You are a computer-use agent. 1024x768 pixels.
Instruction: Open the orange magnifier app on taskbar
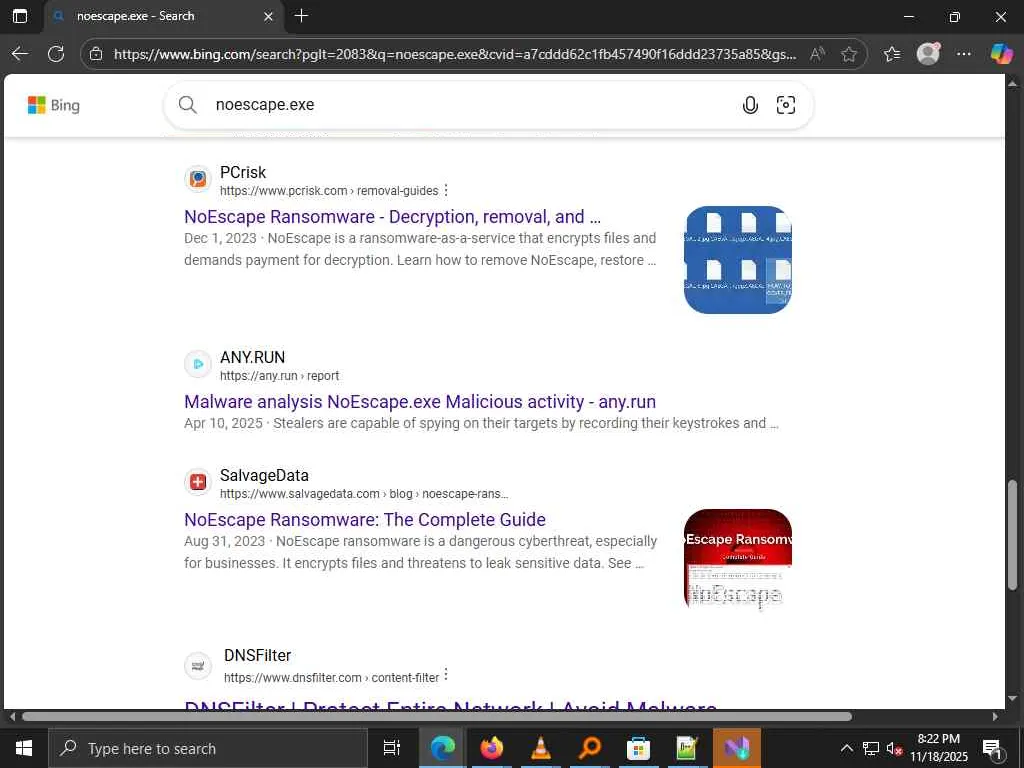(590, 748)
